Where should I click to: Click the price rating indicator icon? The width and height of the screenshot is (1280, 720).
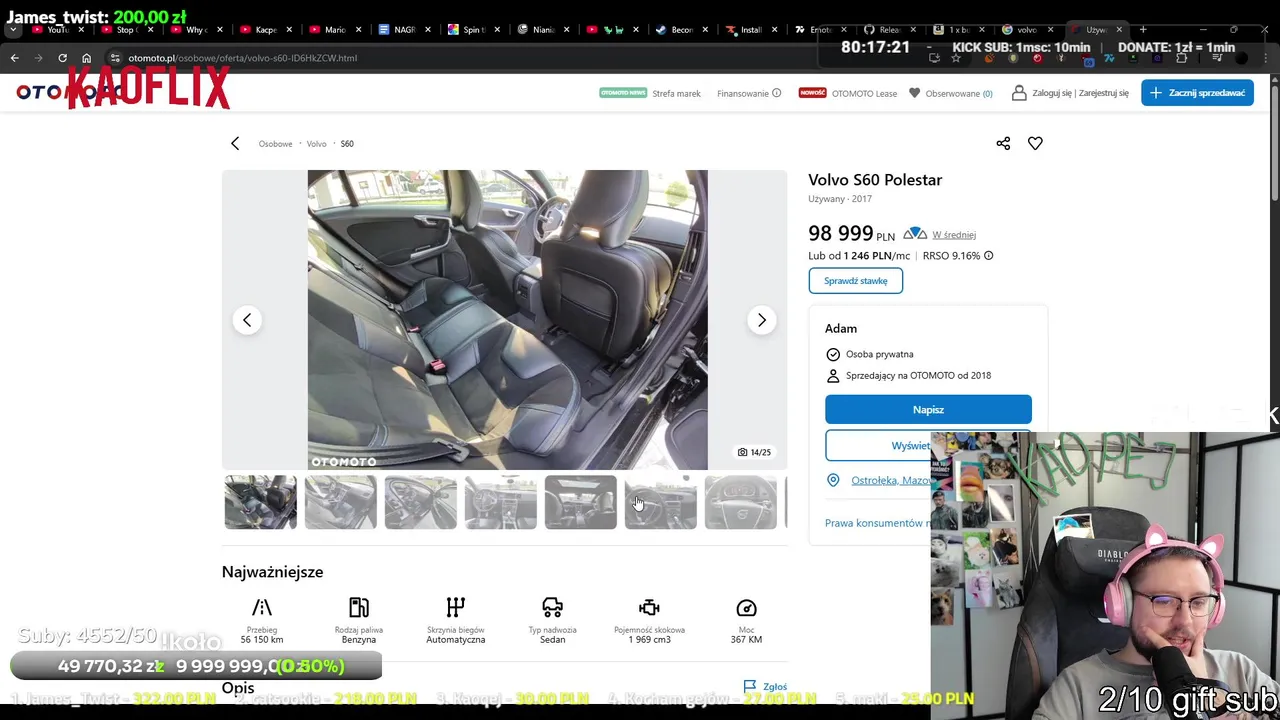click(x=915, y=234)
